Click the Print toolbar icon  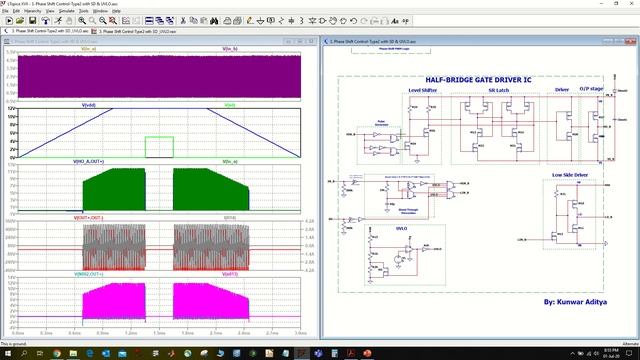238,21
